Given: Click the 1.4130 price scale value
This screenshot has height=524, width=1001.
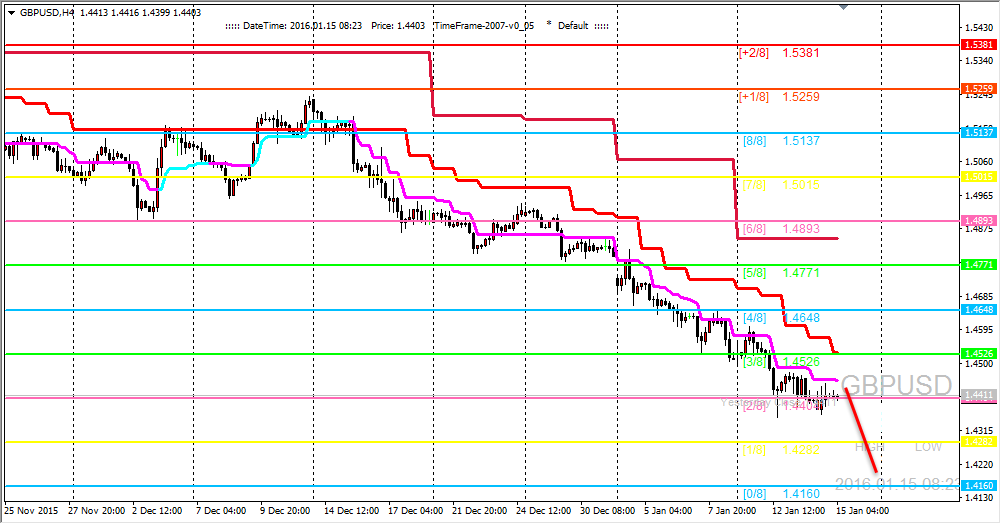Looking at the screenshot, I should (979, 498).
